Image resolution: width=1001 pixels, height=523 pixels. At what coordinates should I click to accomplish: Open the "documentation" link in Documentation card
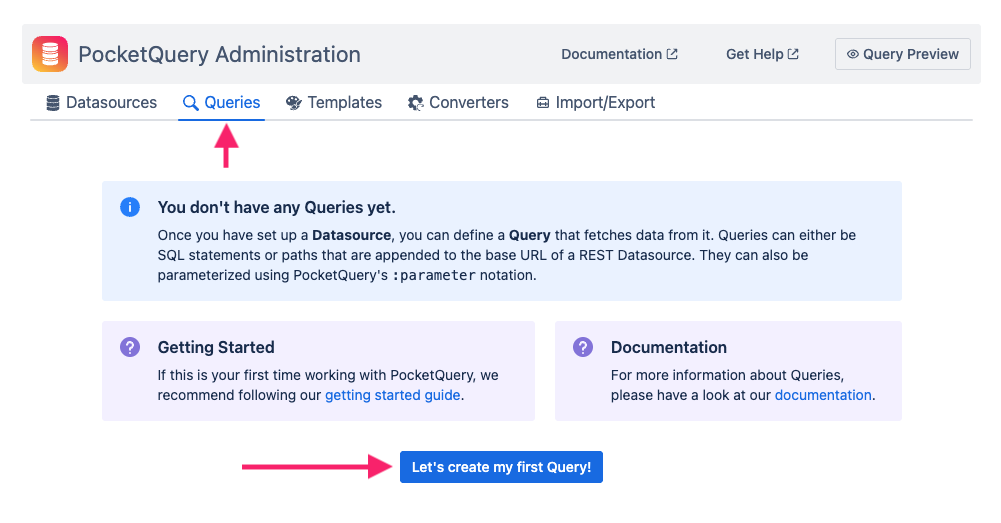pos(823,395)
